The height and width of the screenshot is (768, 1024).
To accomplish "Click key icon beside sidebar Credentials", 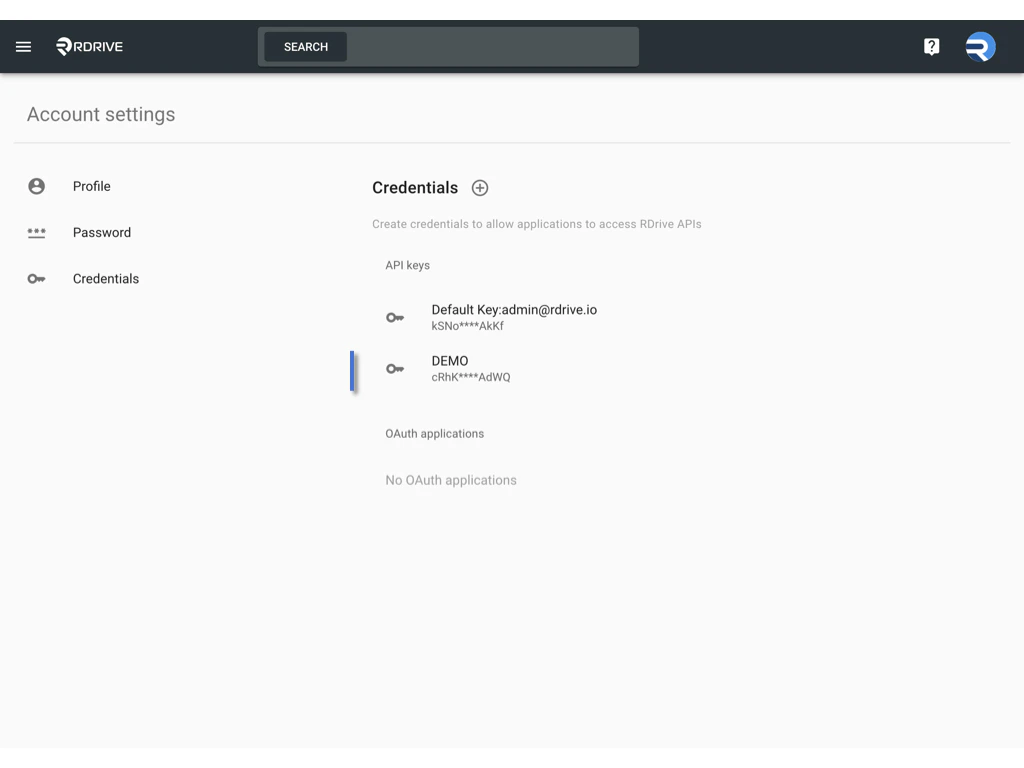I will 37,279.
